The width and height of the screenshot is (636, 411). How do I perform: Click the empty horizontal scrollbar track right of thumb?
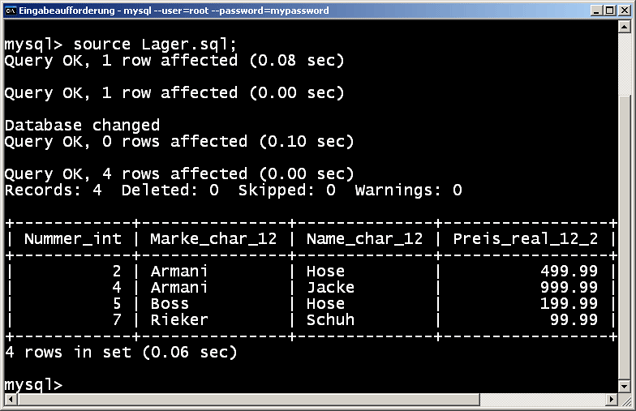[x=542, y=400]
